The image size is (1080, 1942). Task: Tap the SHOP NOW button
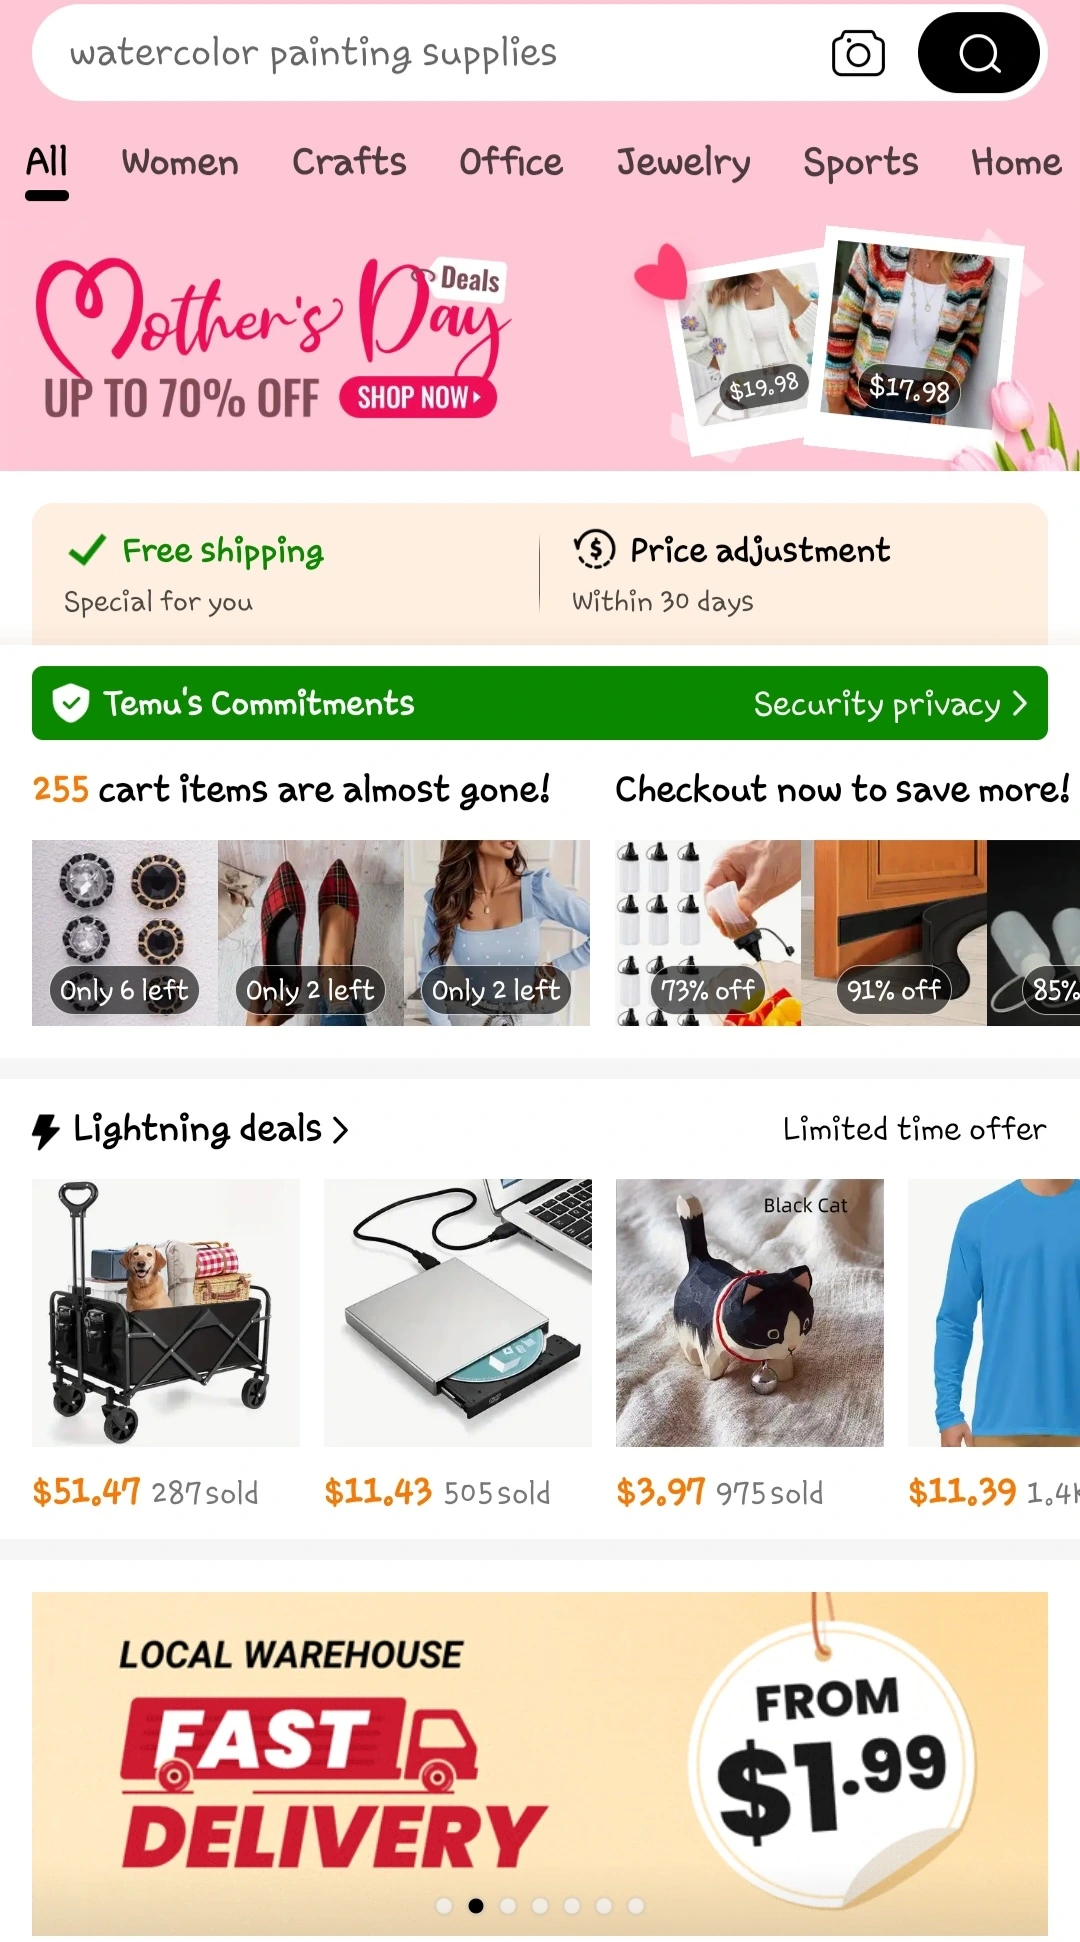pos(418,397)
